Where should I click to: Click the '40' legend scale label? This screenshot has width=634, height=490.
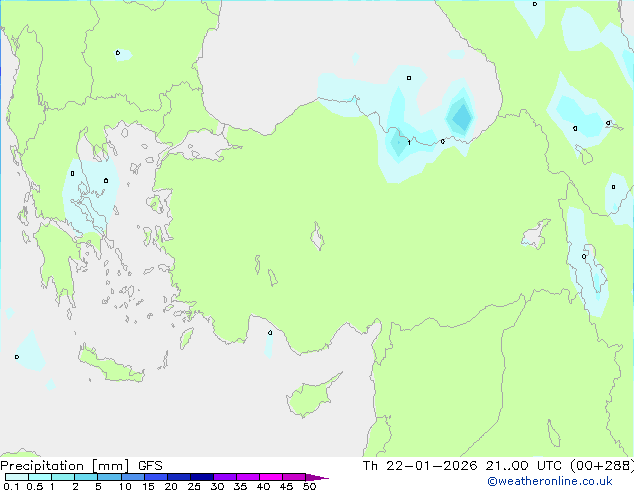click(x=263, y=486)
